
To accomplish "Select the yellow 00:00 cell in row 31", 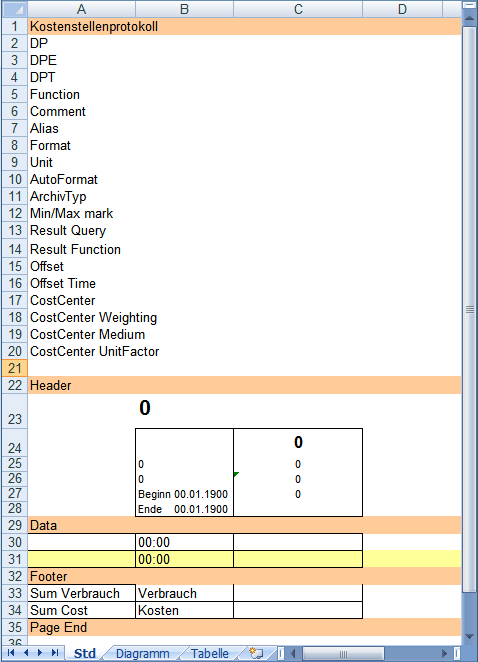I will [x=184, y=559].
